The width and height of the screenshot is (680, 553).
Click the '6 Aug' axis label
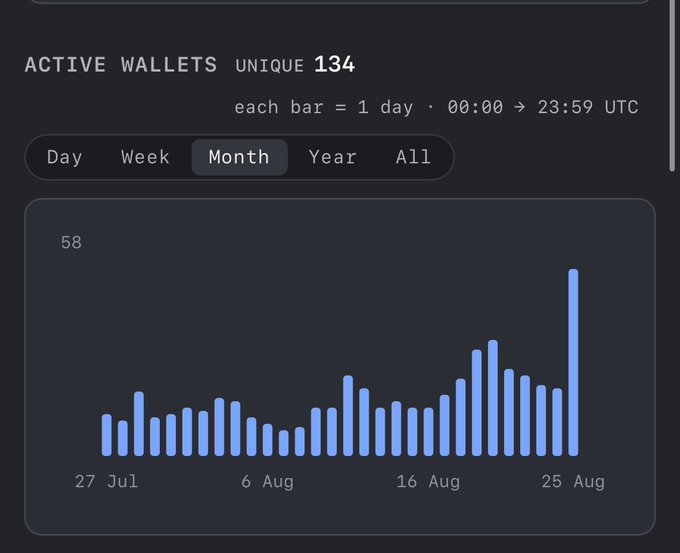[268, 481]
